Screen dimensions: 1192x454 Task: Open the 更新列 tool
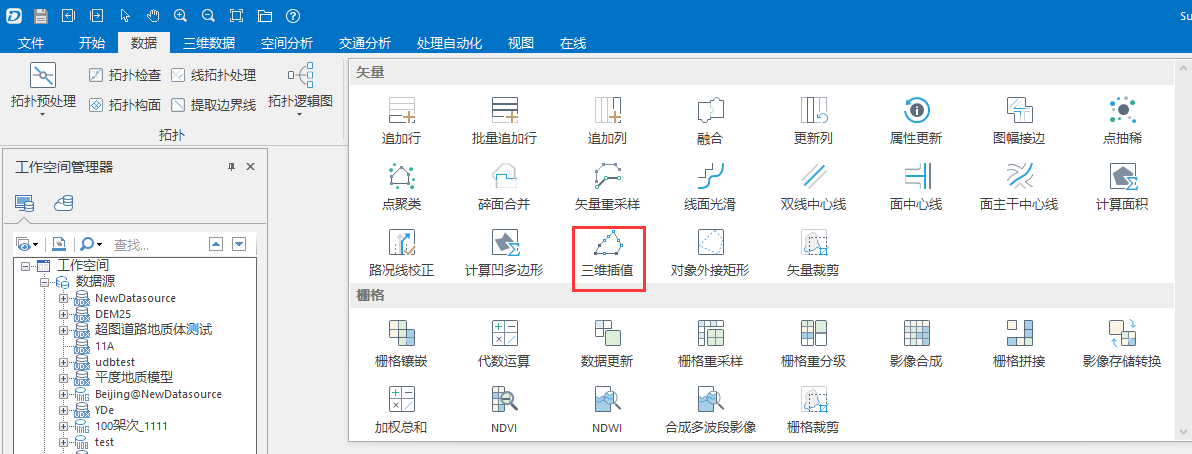[x=813, y=121]
